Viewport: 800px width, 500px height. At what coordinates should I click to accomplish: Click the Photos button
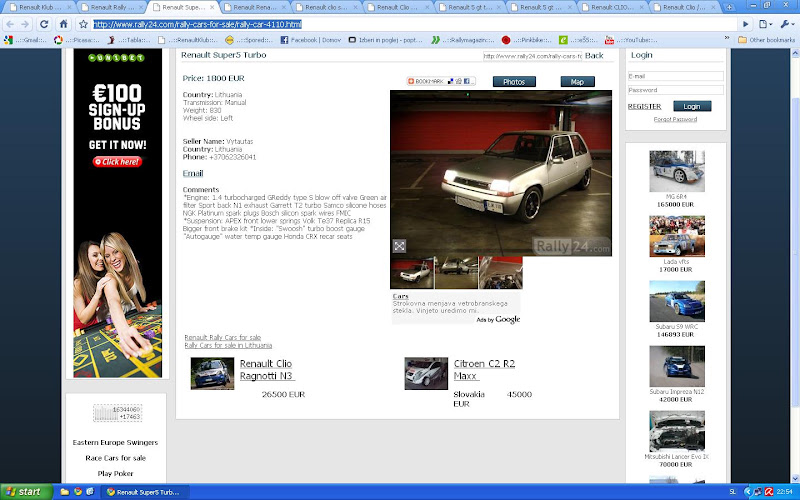514,82
